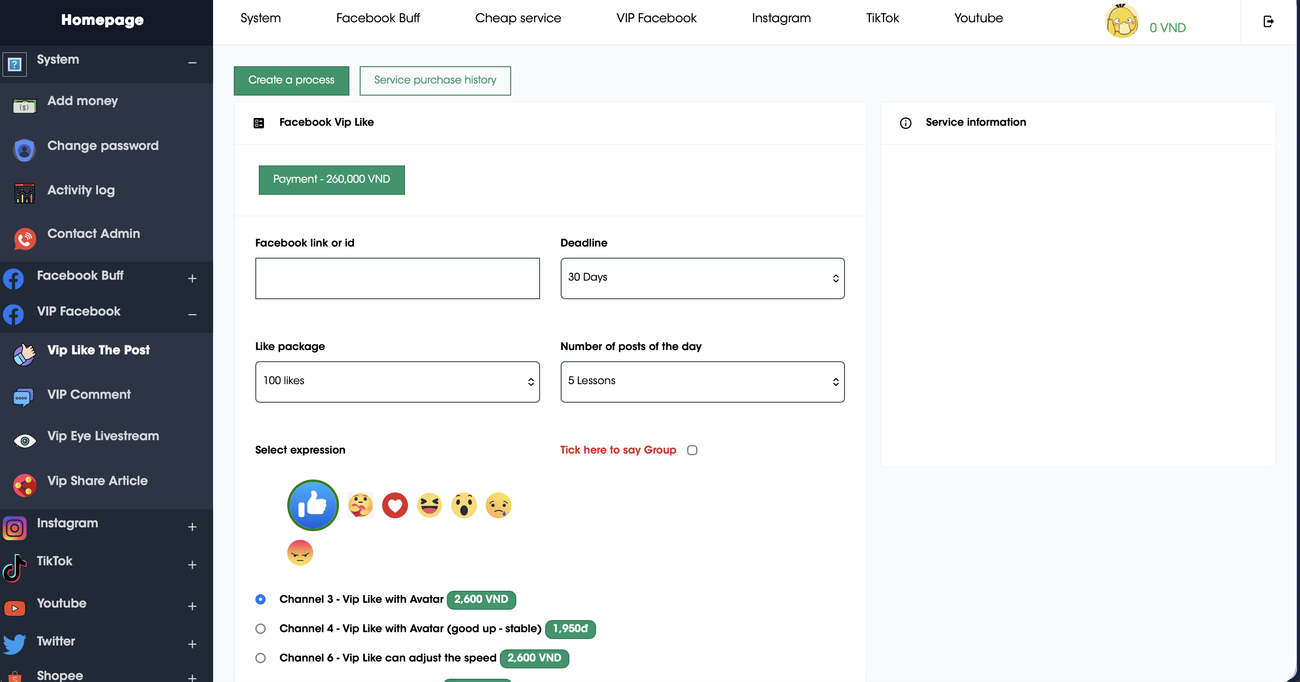1300x682 pixels.
Task: Click the Create a process button
Action: click(292, 80)
